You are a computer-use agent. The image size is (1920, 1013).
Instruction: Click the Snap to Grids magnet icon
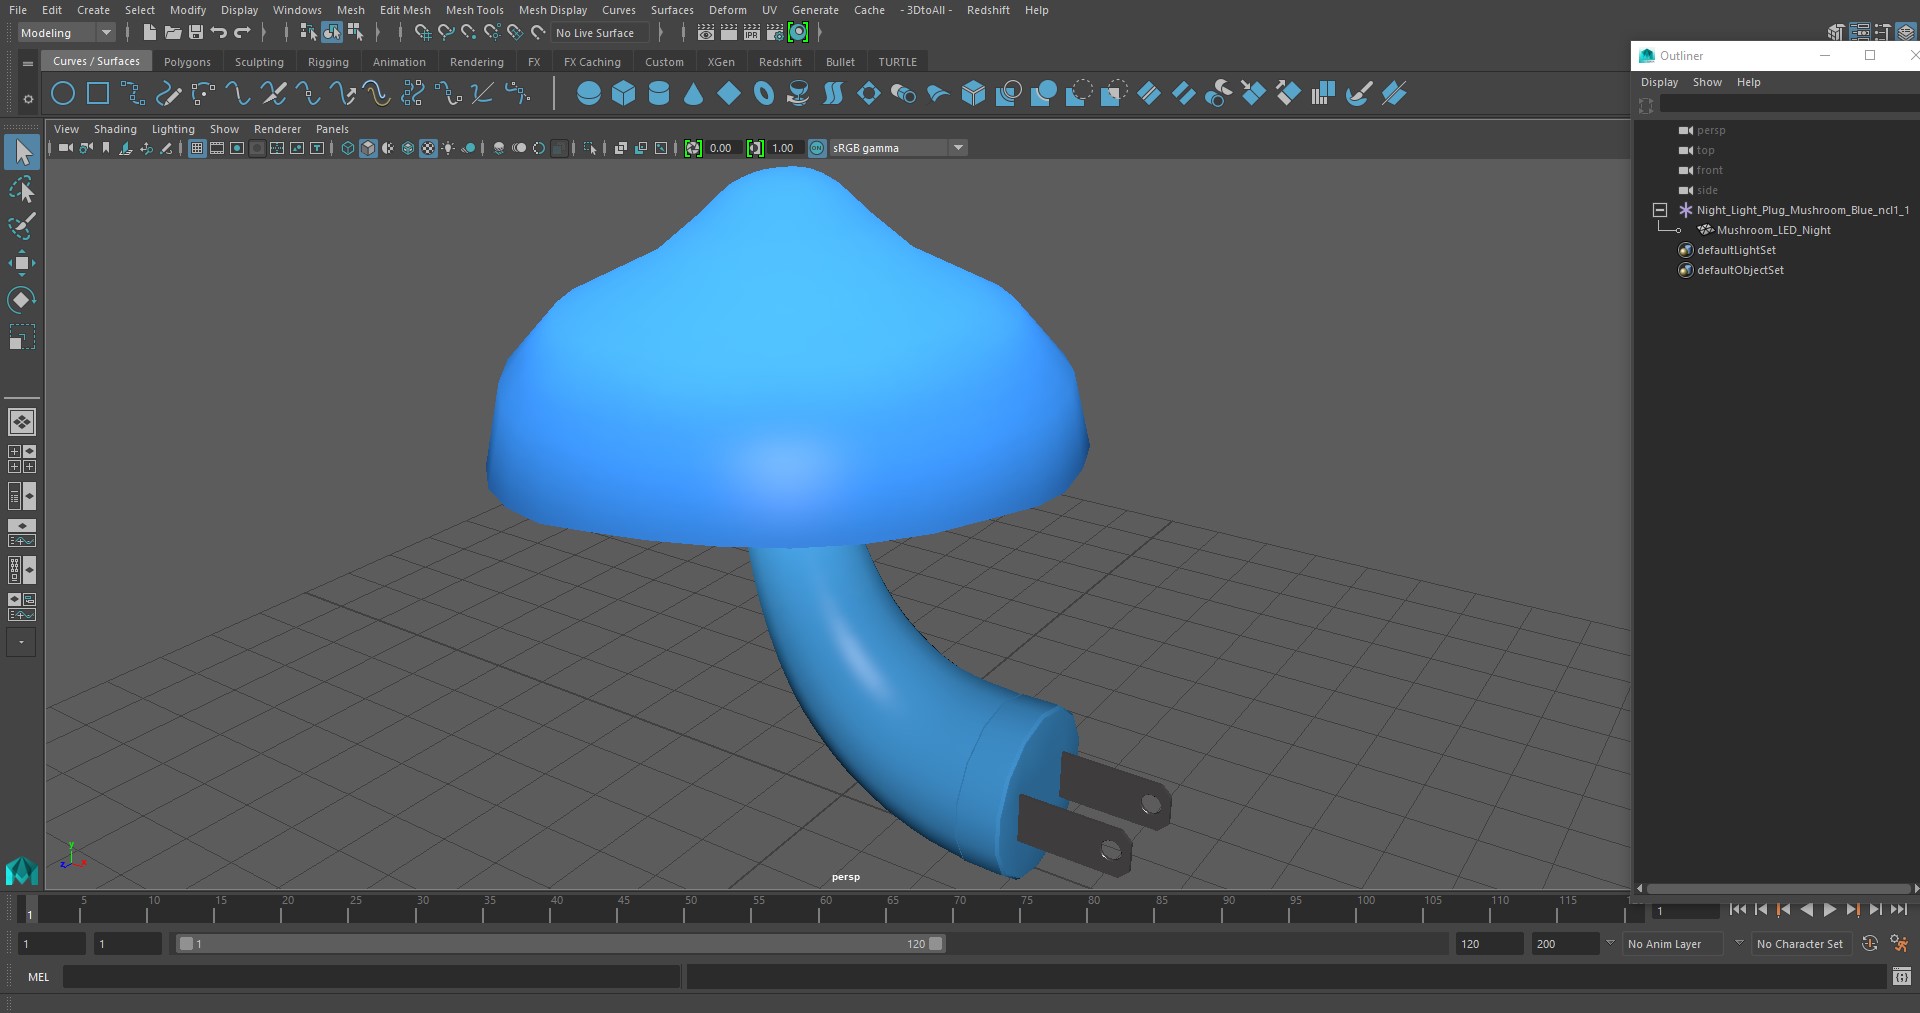coord(423,33)
